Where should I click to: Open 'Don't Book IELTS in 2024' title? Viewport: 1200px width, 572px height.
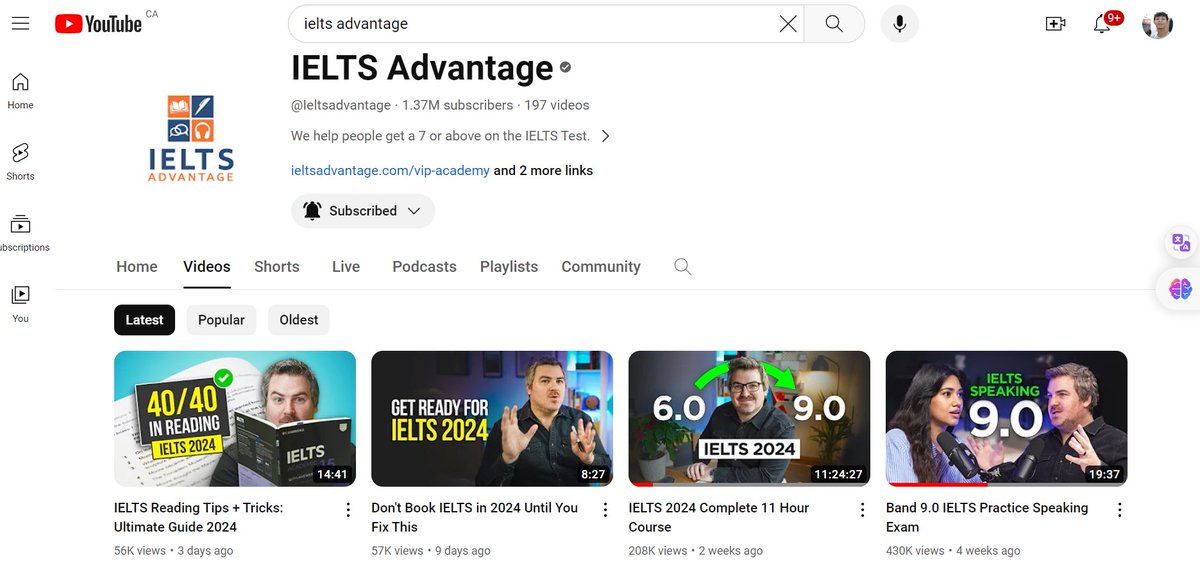(474, 517)
